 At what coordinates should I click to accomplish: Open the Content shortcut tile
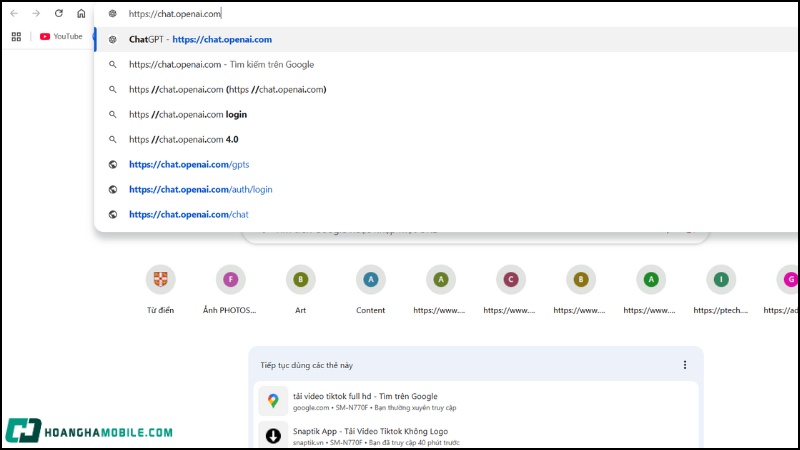pos(370,280)
